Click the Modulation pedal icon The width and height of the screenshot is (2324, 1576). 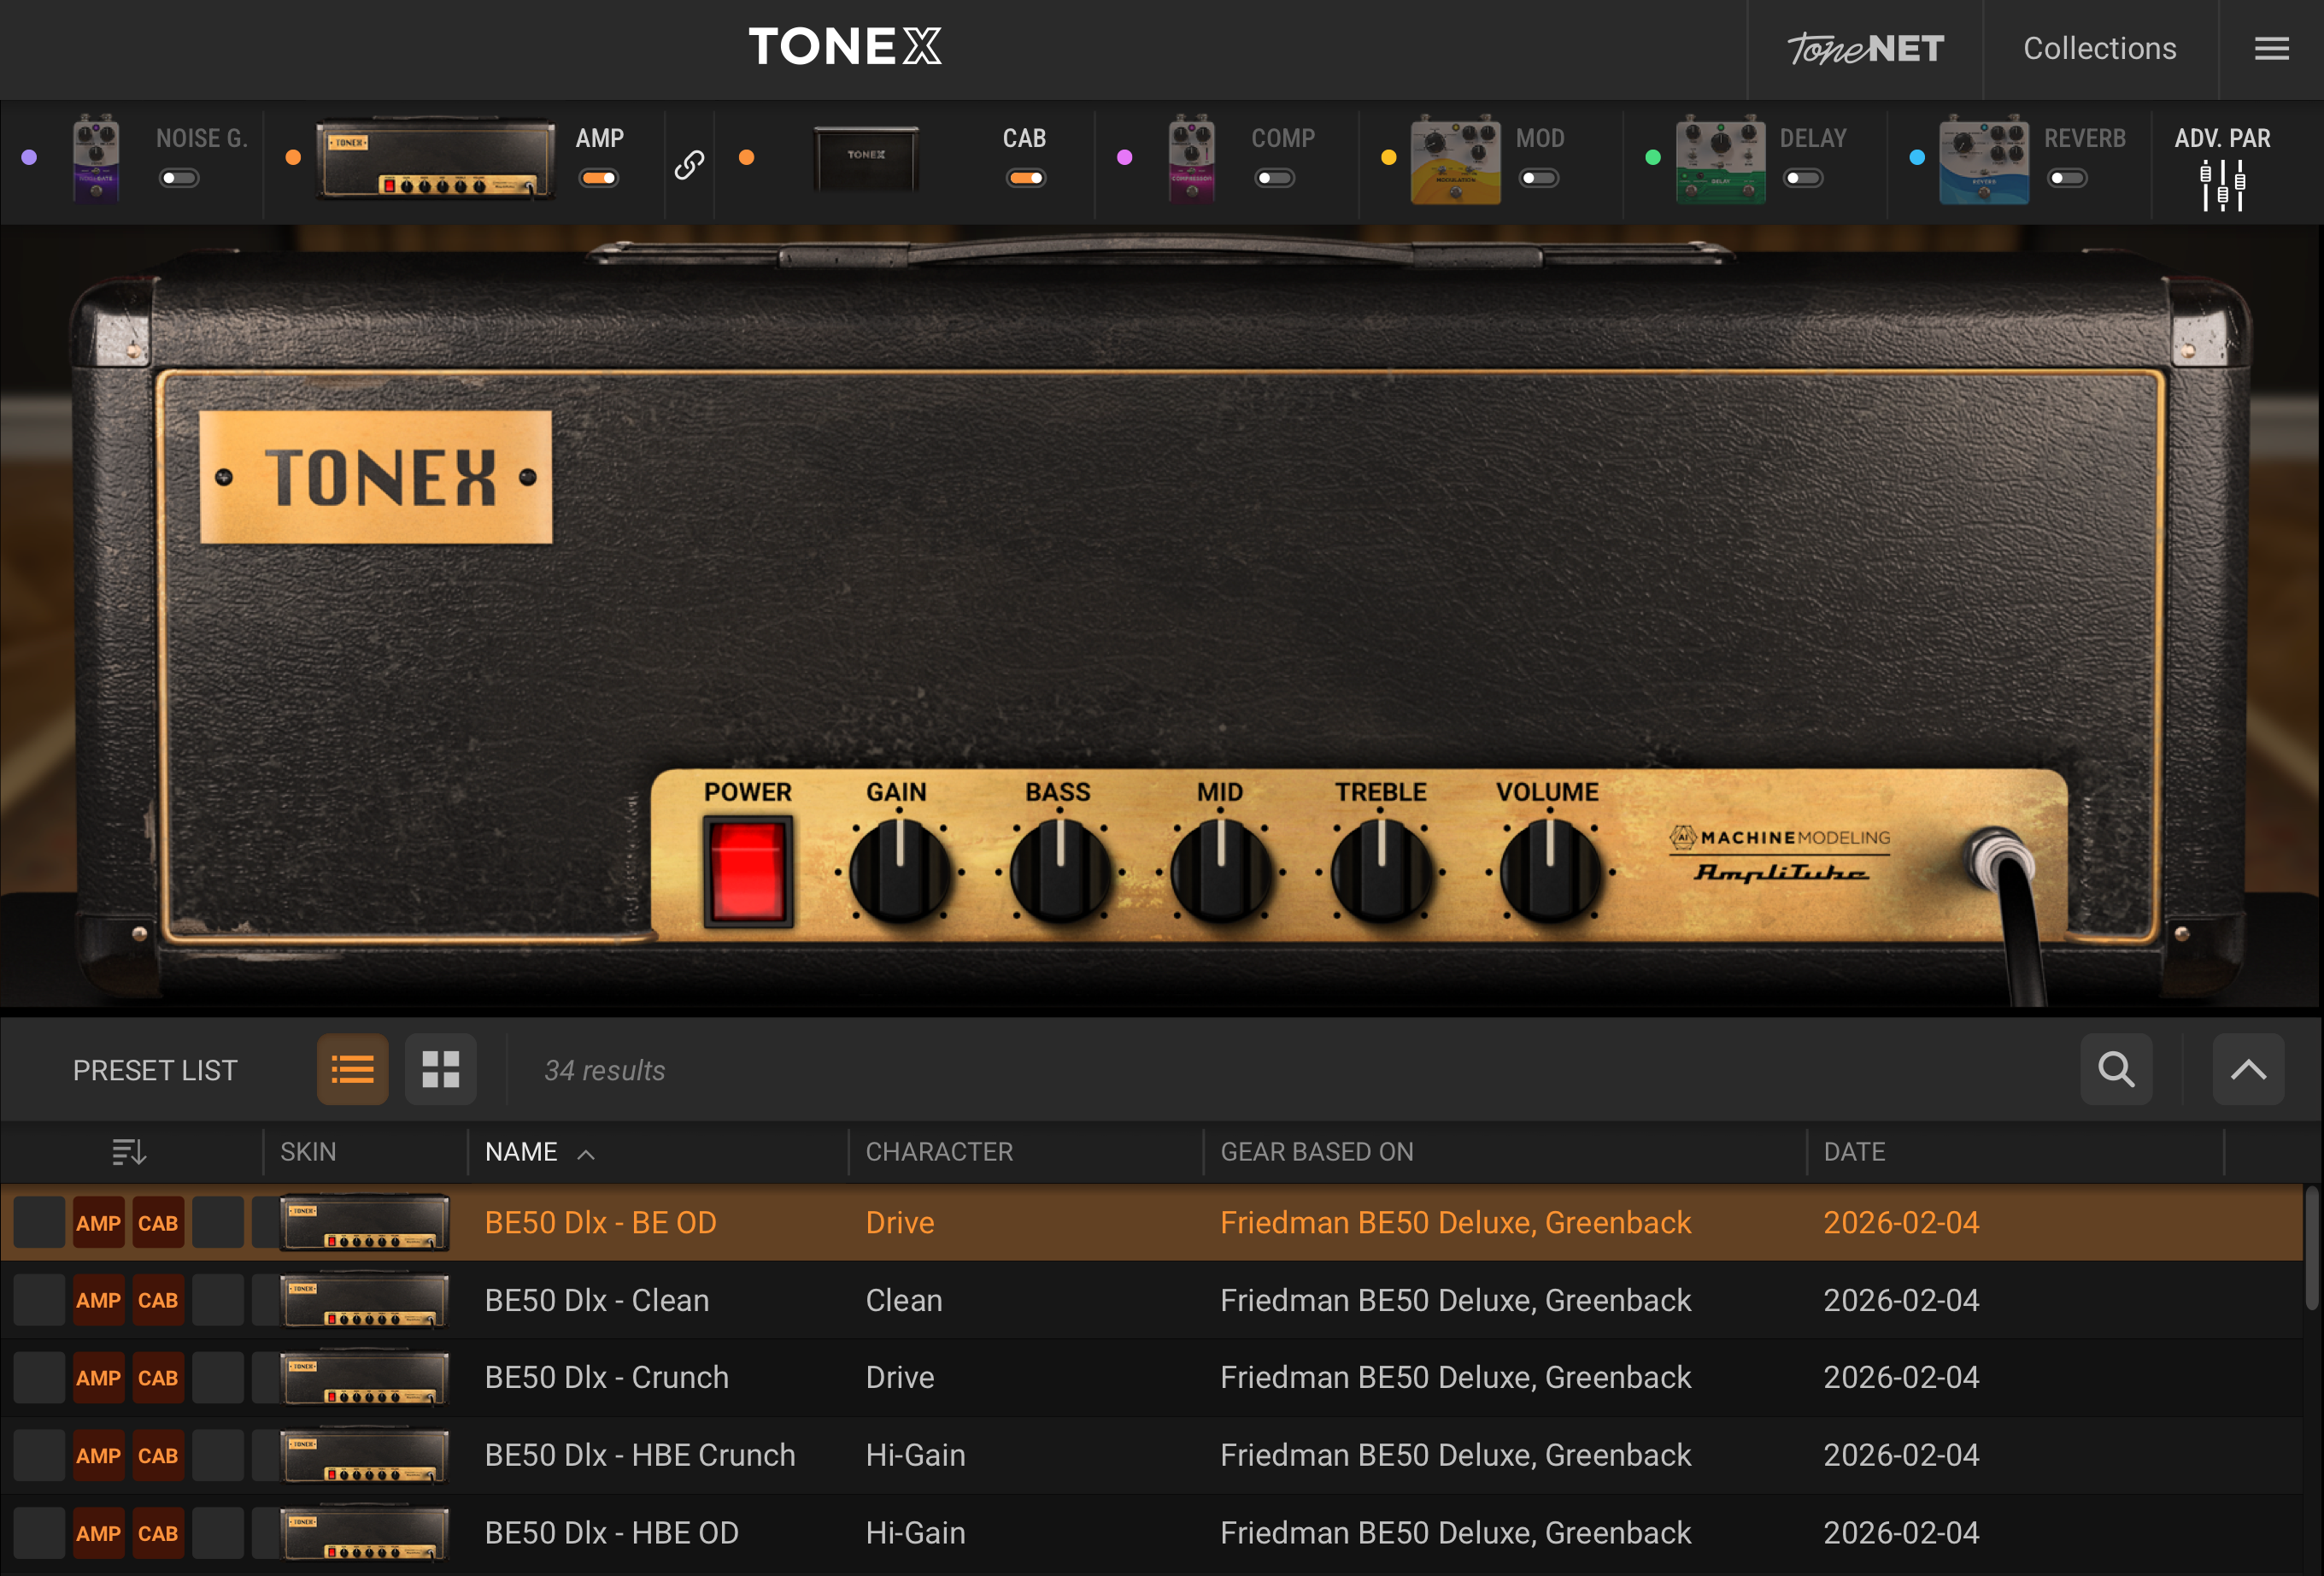coord(1455,159)
